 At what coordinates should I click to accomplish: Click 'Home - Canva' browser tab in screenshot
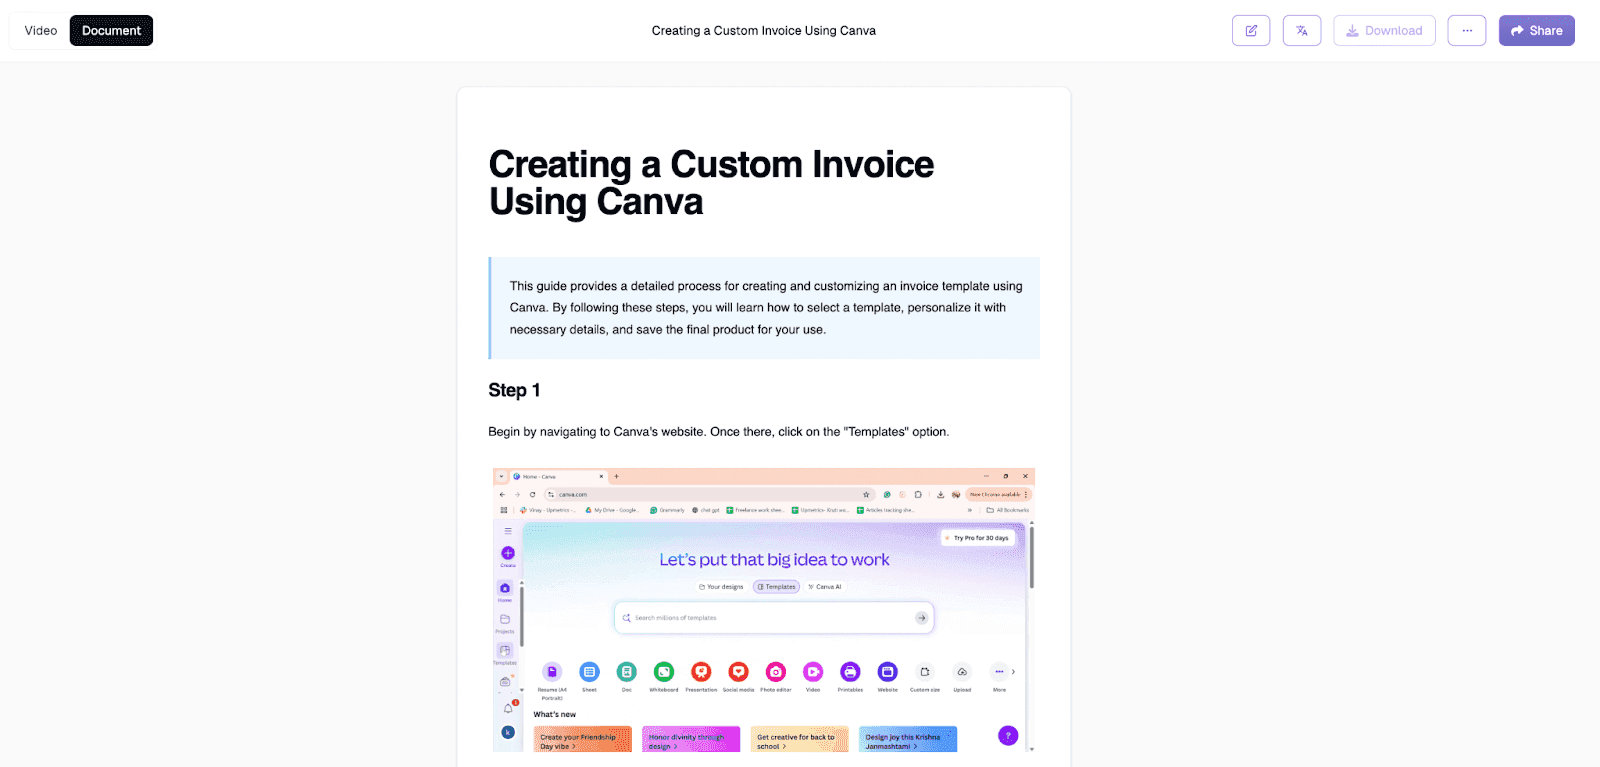[x=558, y=476]
